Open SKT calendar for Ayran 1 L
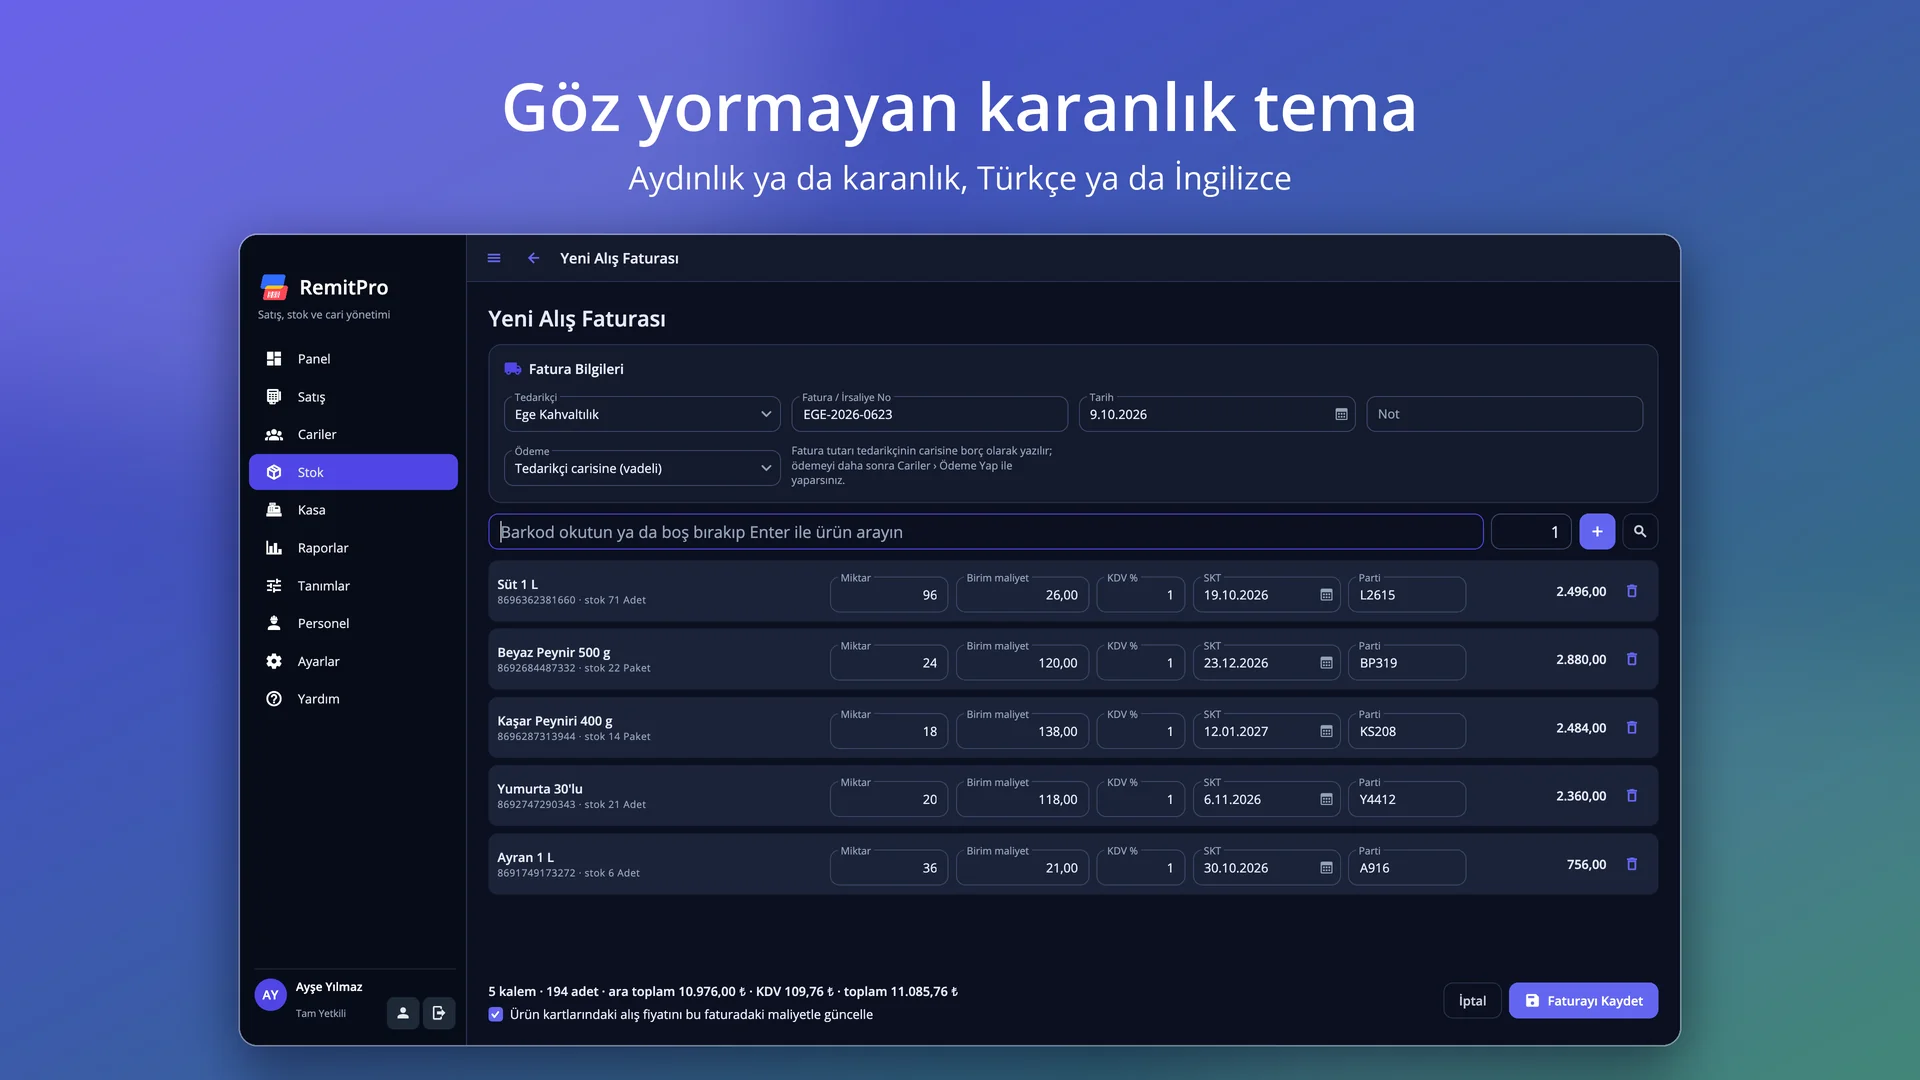 [x=1326, y=868]
